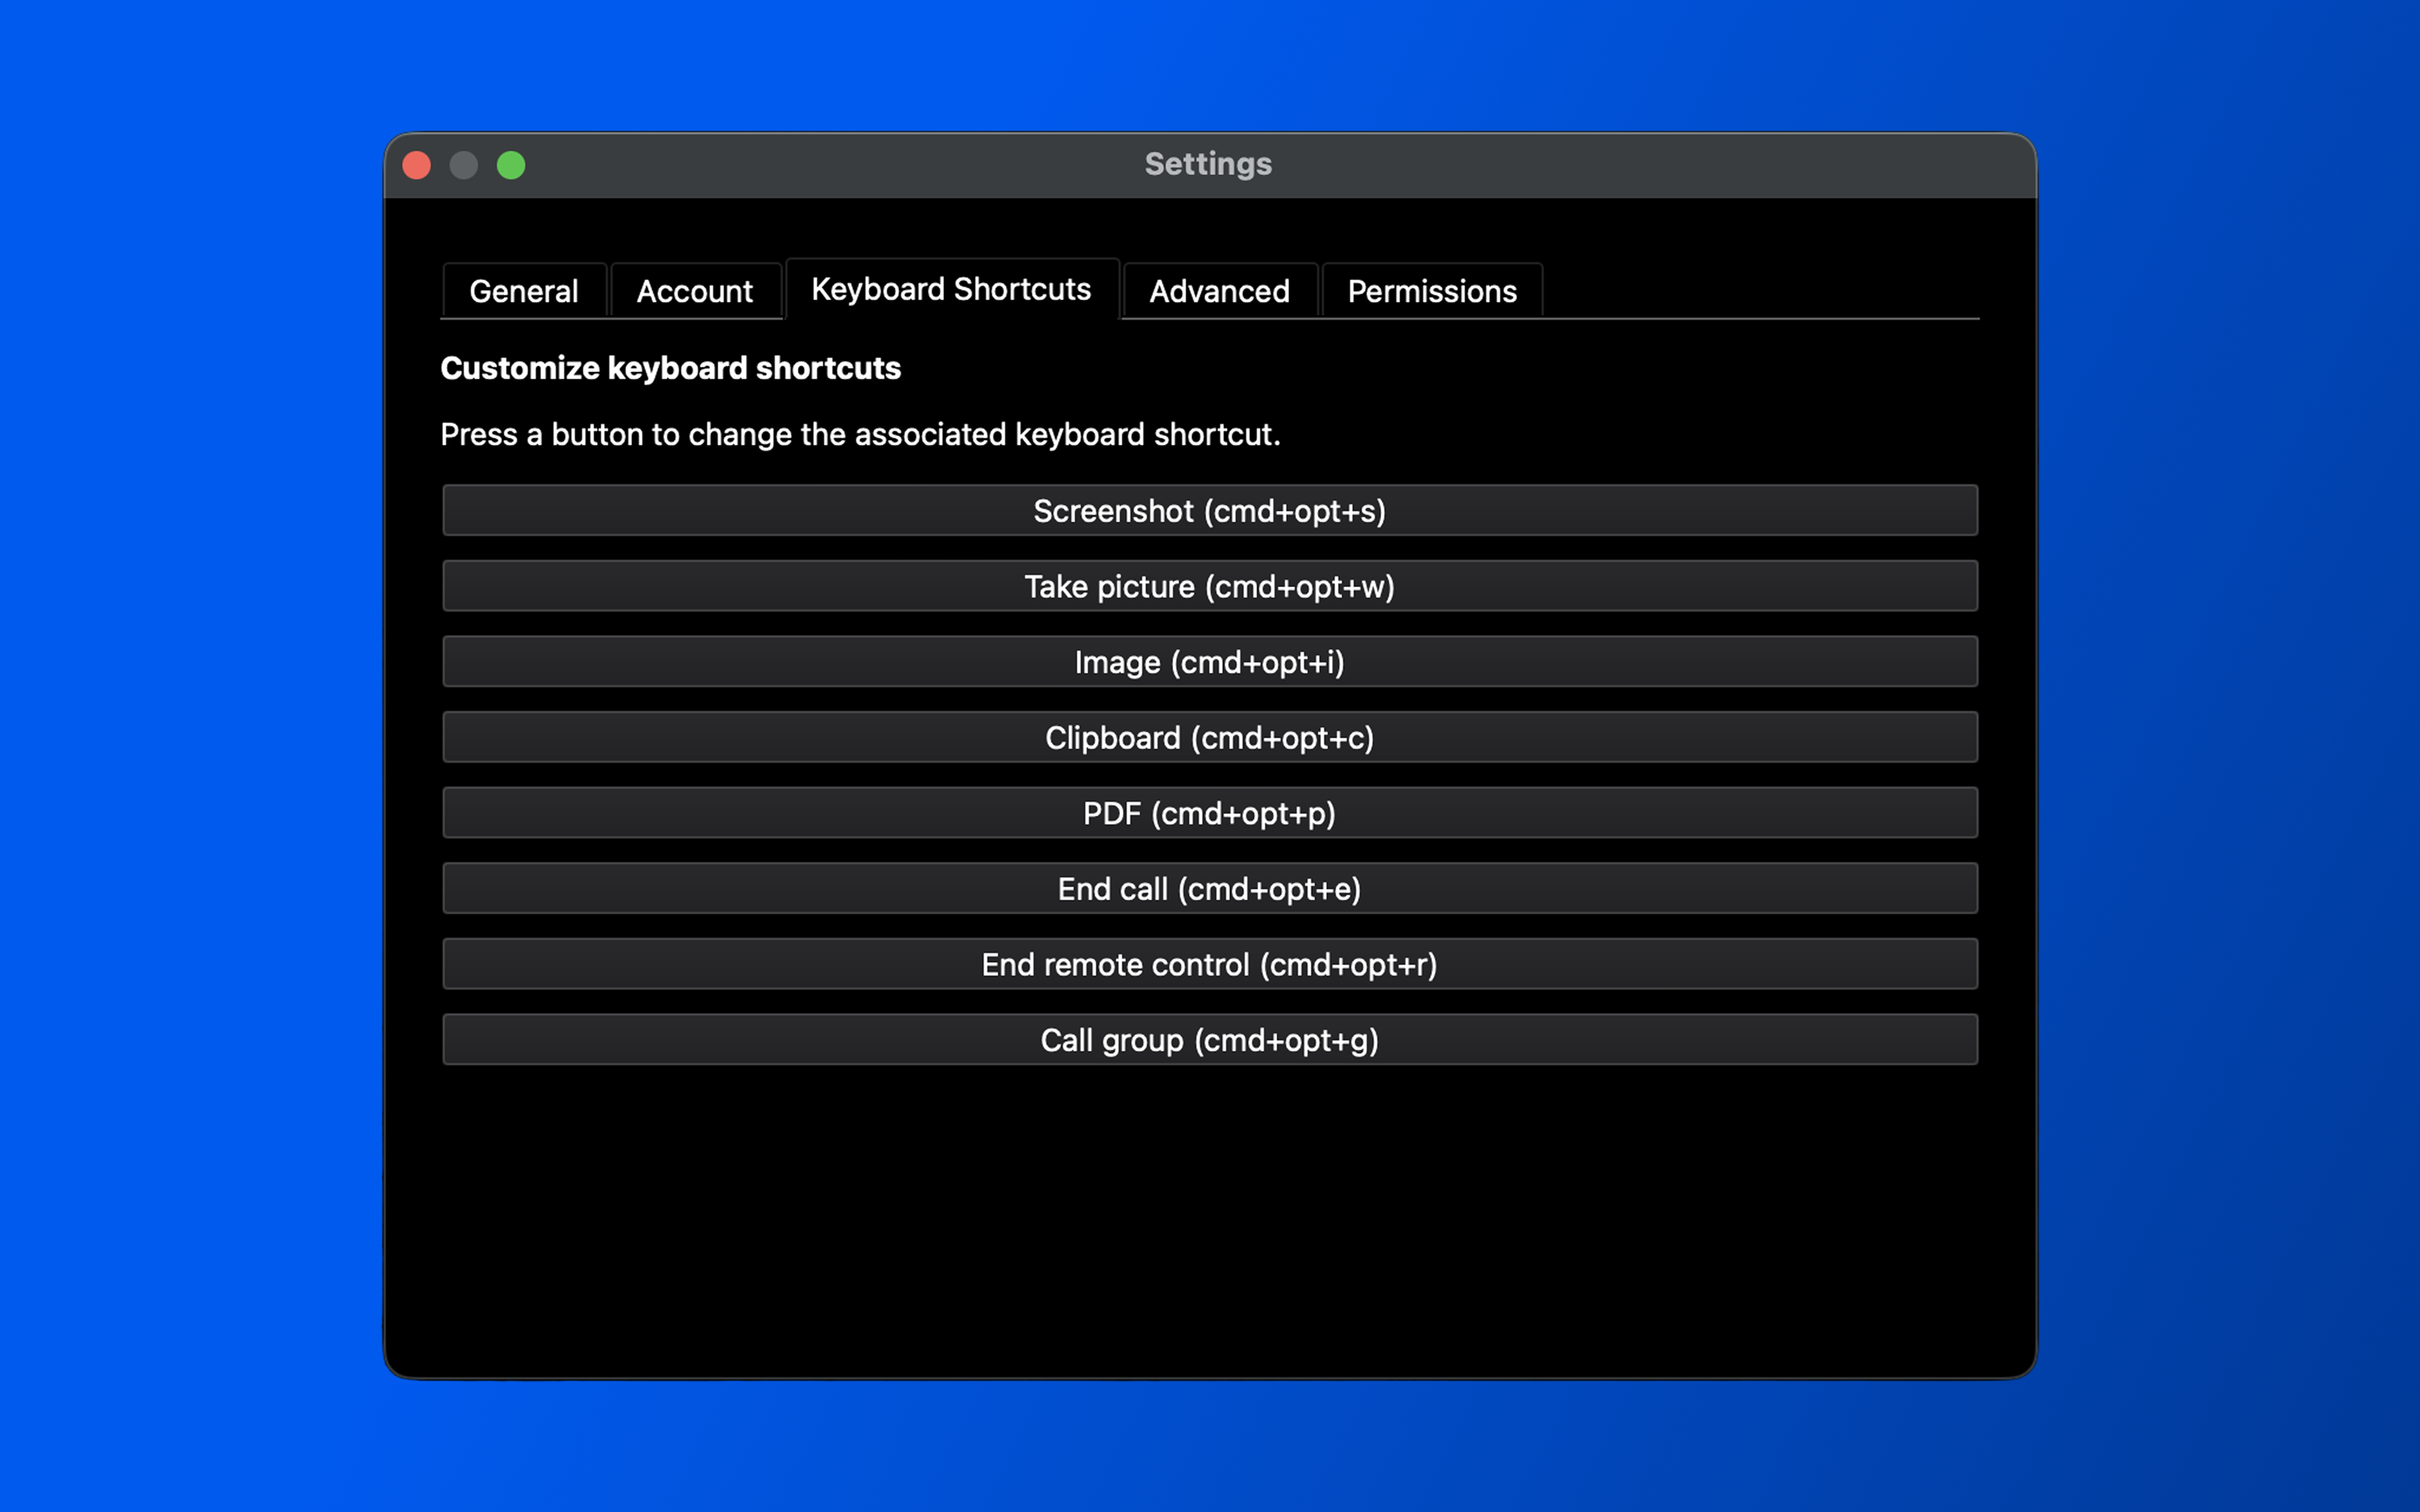Image resolution: width=2420 pixels, height=1512 pixels.
Task: Edit the Clipboard (cmd+opt+c) shortcut
Action: (1210, 737)
